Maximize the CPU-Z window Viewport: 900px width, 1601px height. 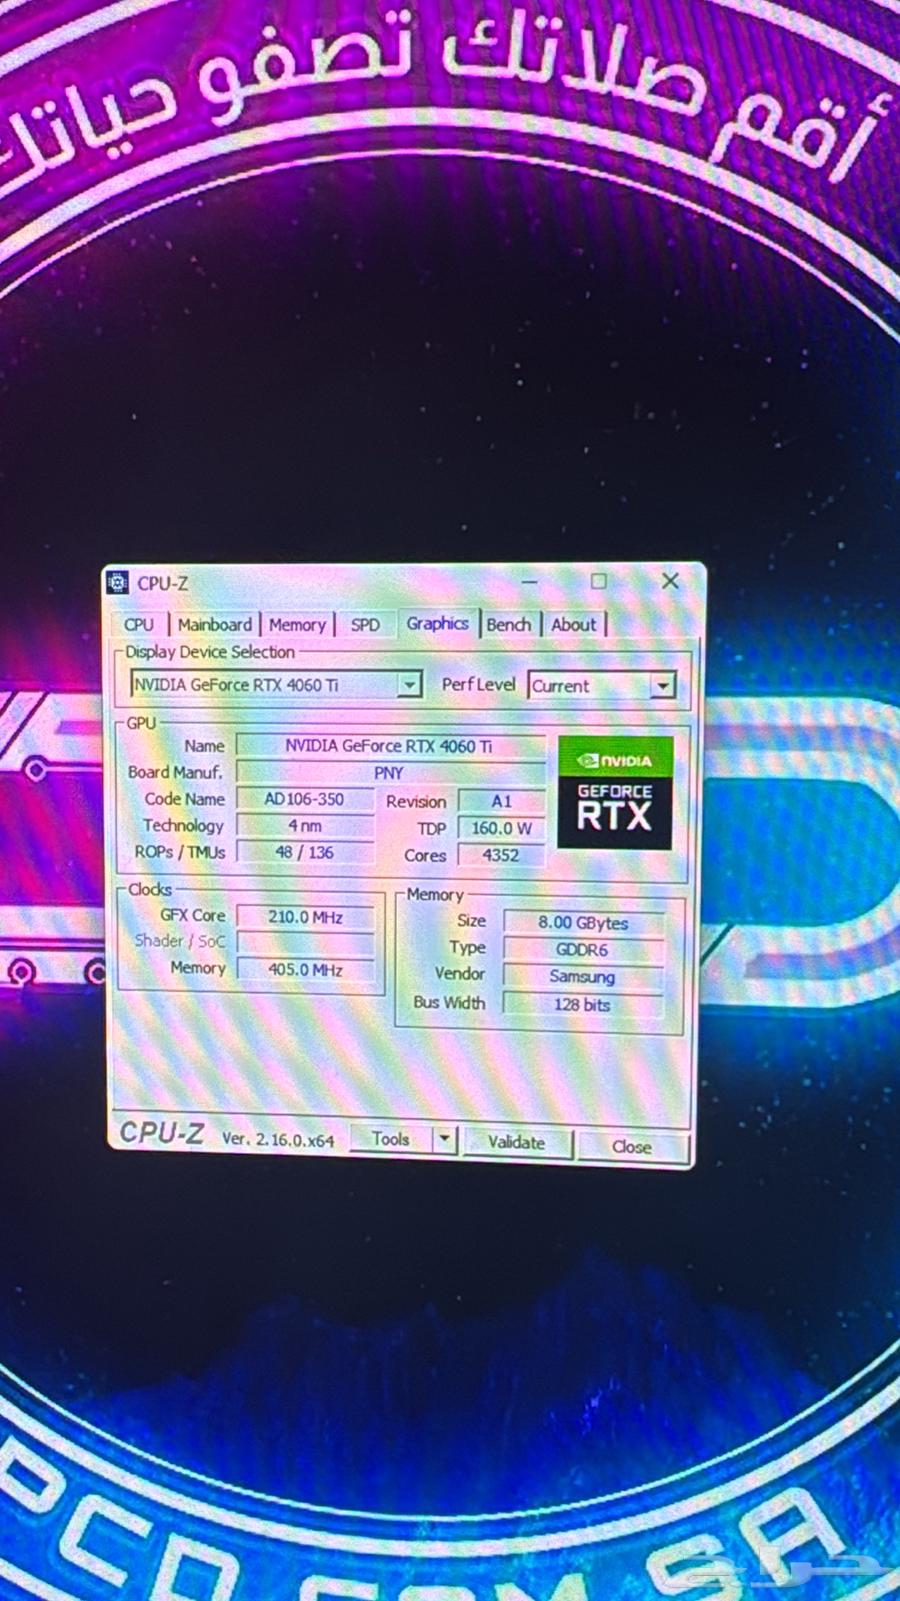coord(599,581)
